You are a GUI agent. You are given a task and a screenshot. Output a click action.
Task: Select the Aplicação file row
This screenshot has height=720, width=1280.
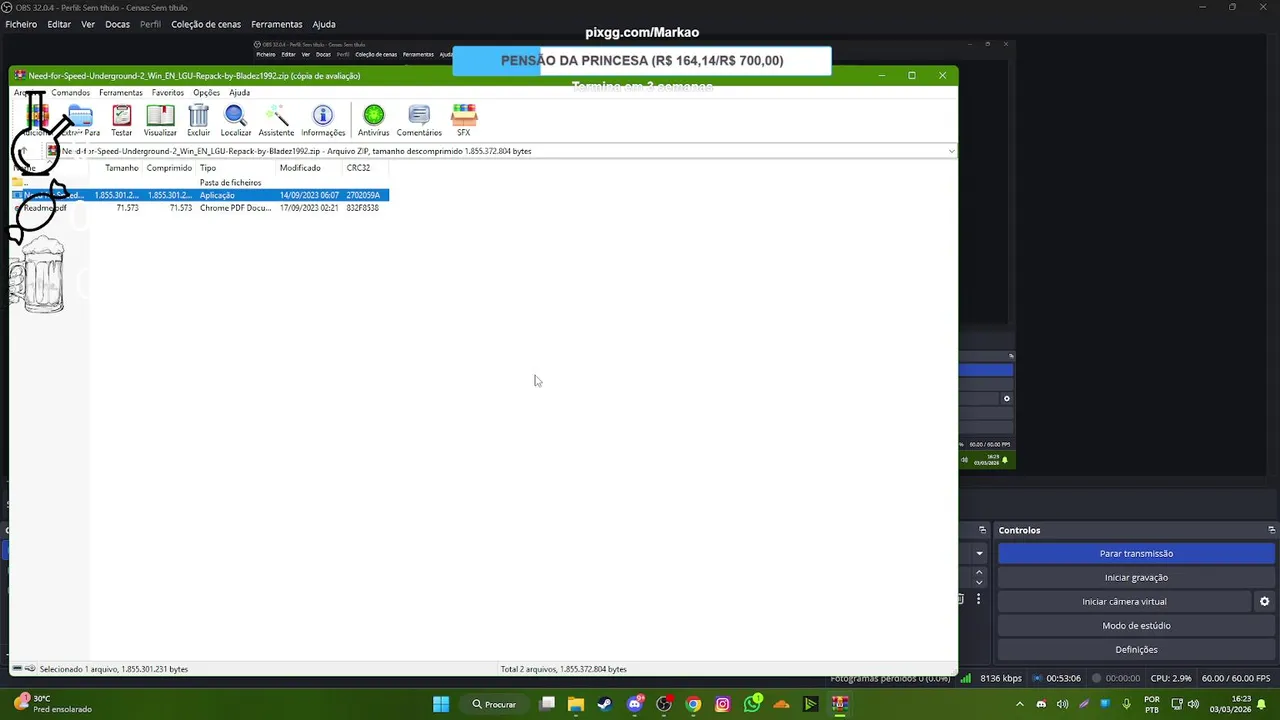coord(200,195)
